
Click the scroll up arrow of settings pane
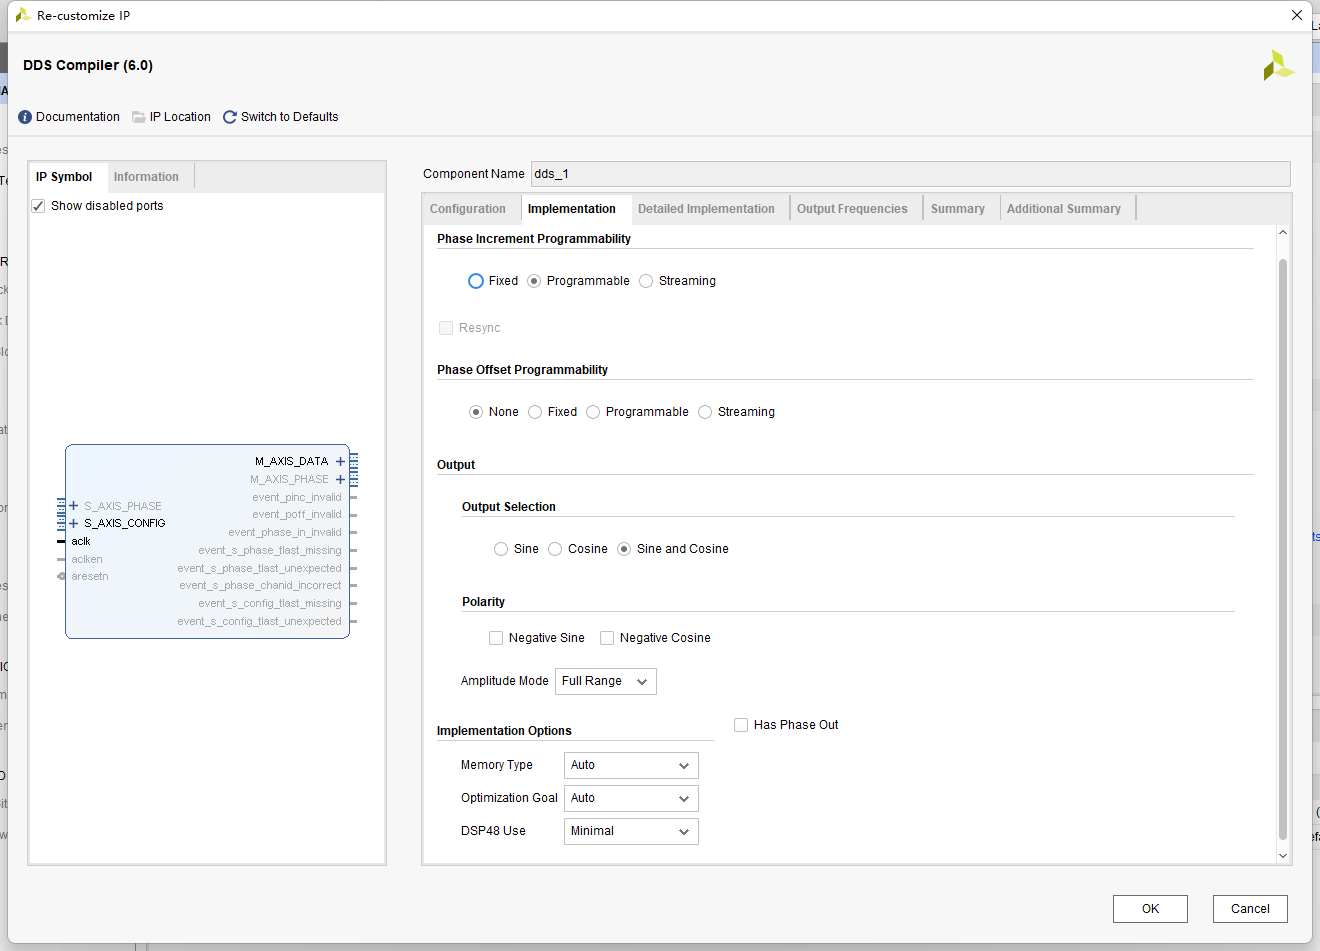pos(1283,233)
